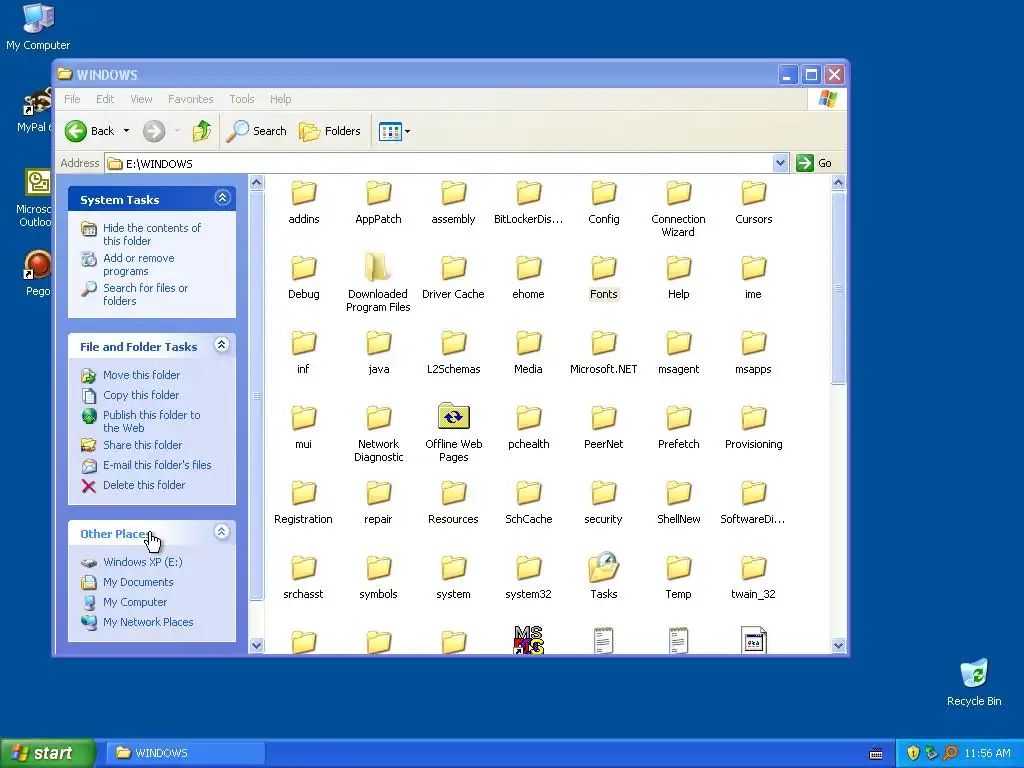Select the system32 folder icon
Screen dimensions: 1024x768
coord(528,569)
